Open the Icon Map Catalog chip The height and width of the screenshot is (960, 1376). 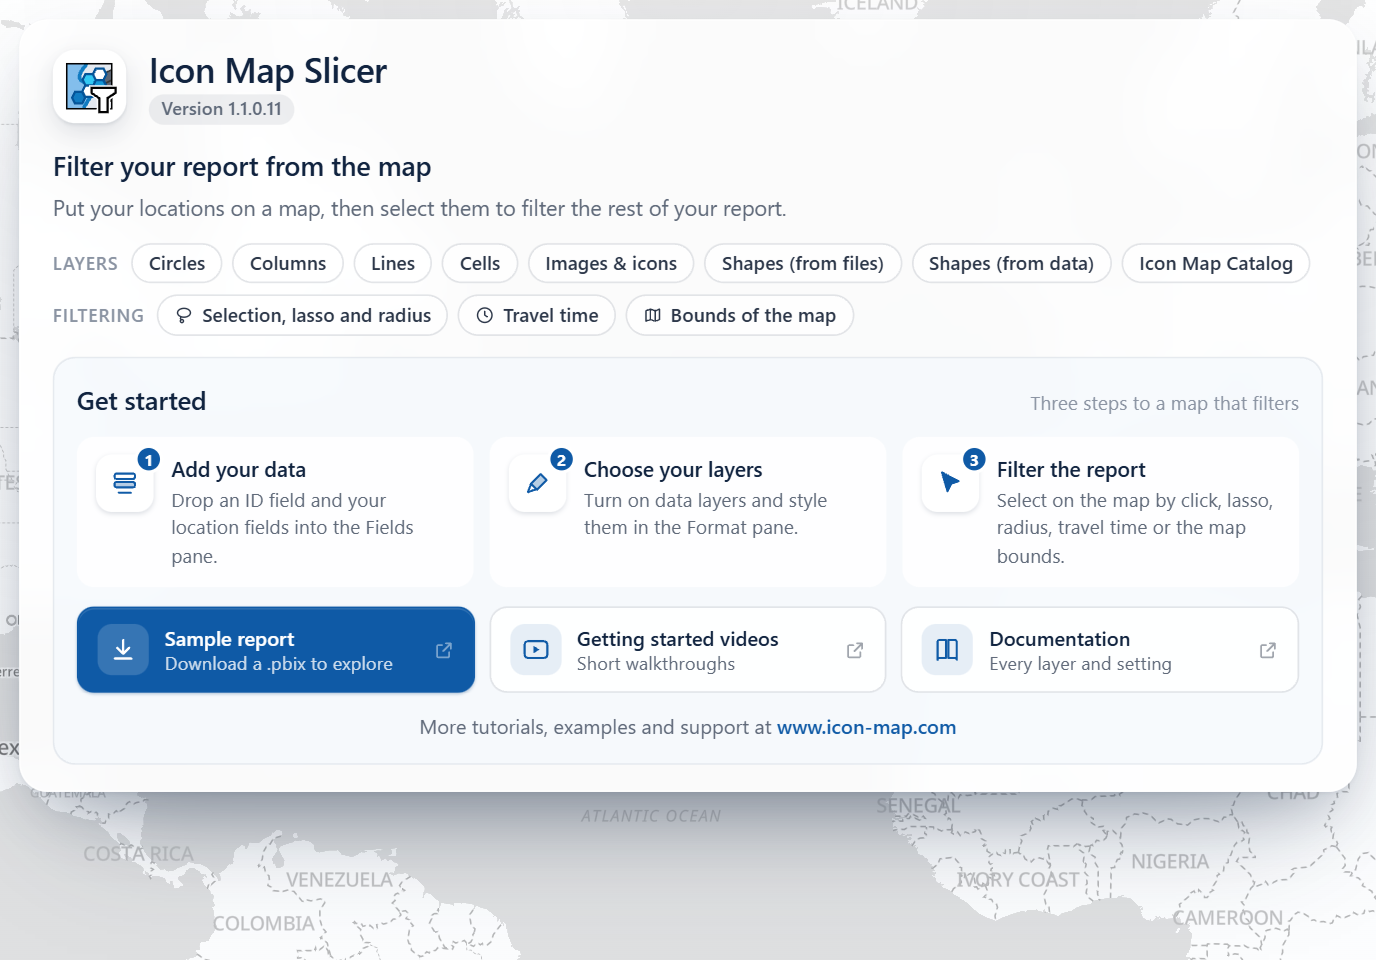(x=1216, y=263)
